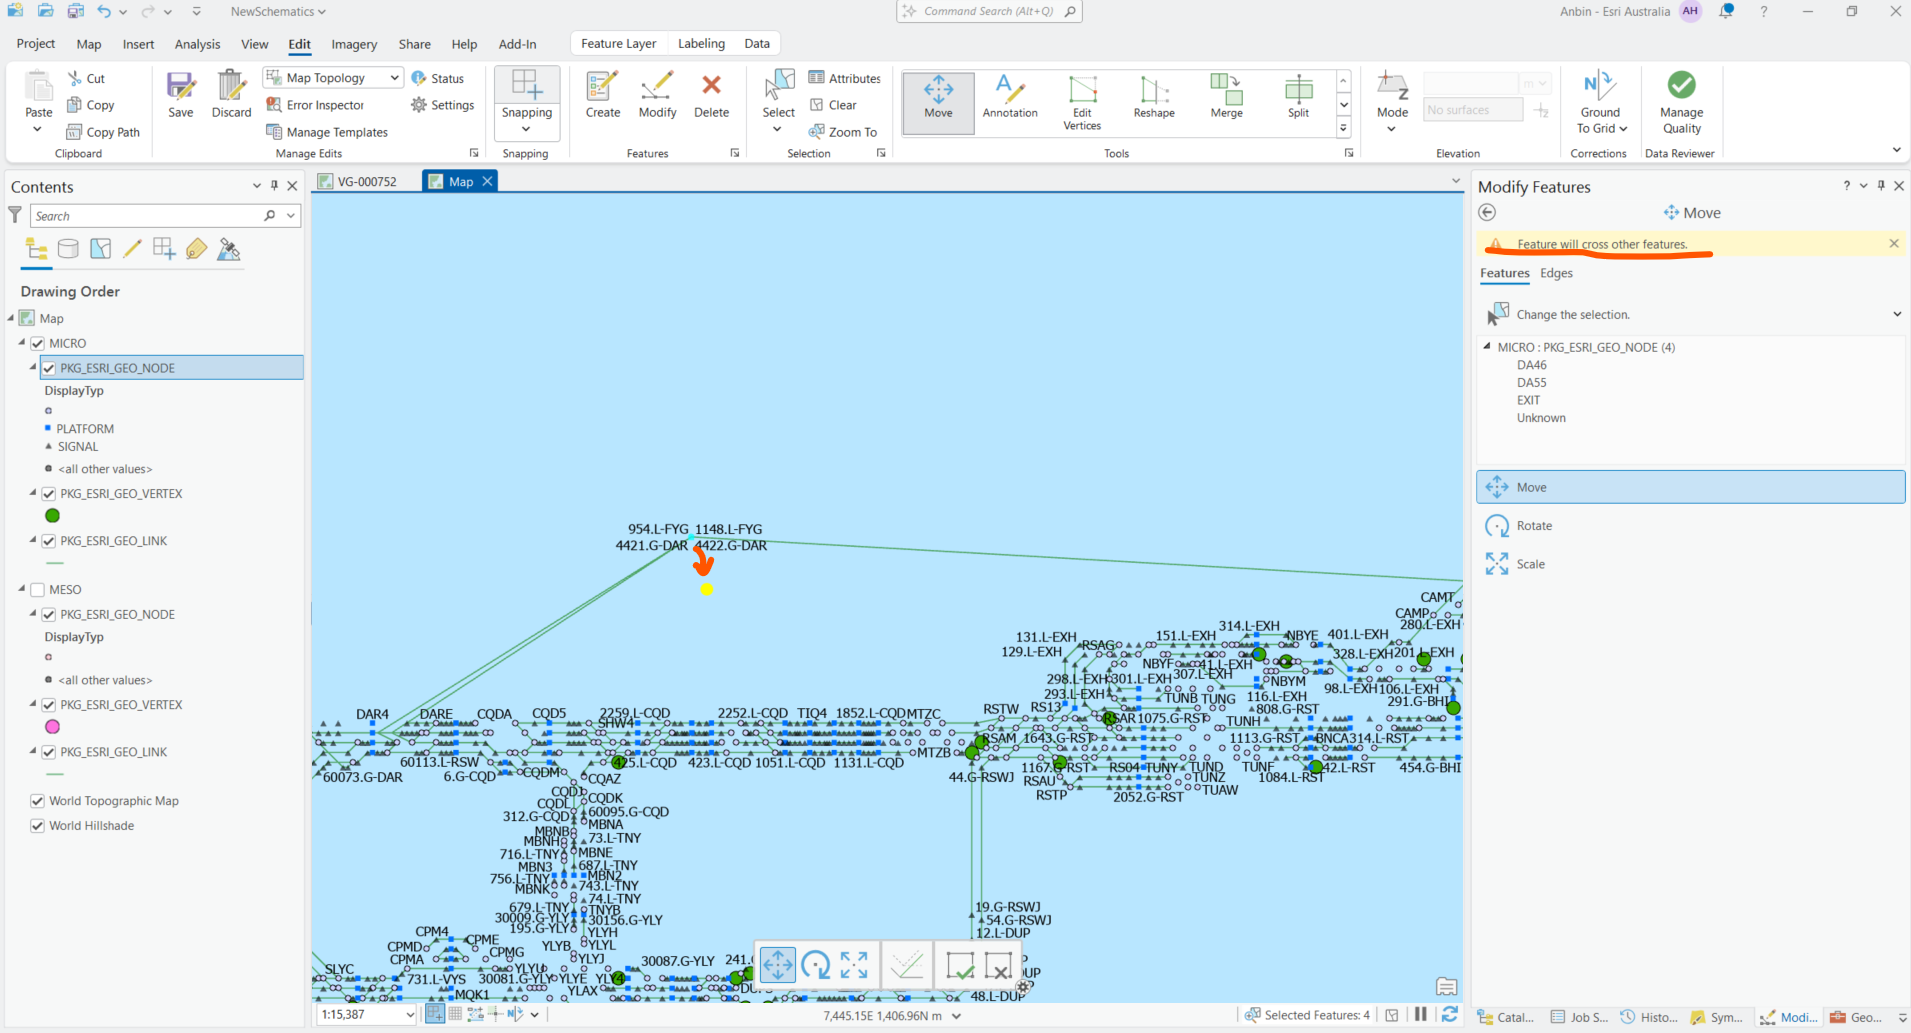Expand the Snapping options arrow
Viewport: 1911px width, 1033px height.
click(526, 129)
